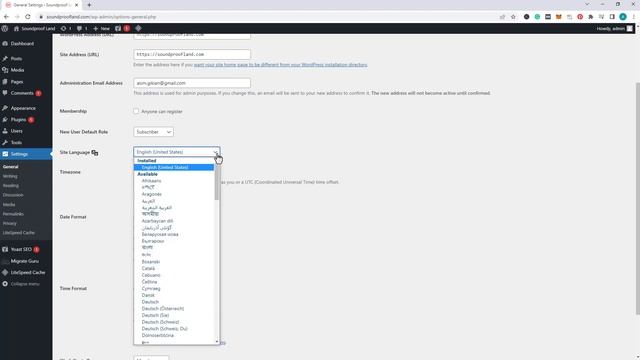Open the Chrome three-dot menu

[x=633, y=17]
